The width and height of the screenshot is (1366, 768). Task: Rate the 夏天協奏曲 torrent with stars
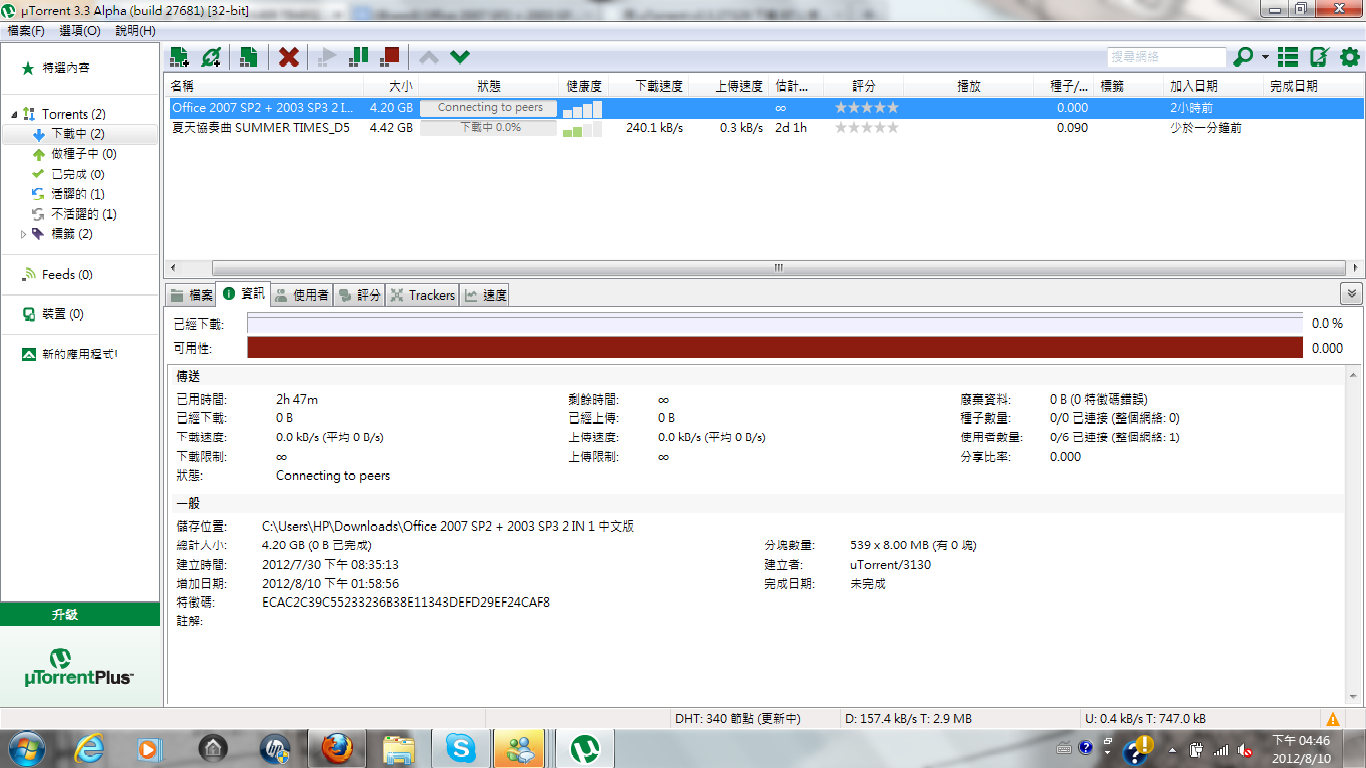(x=867, y=128)
